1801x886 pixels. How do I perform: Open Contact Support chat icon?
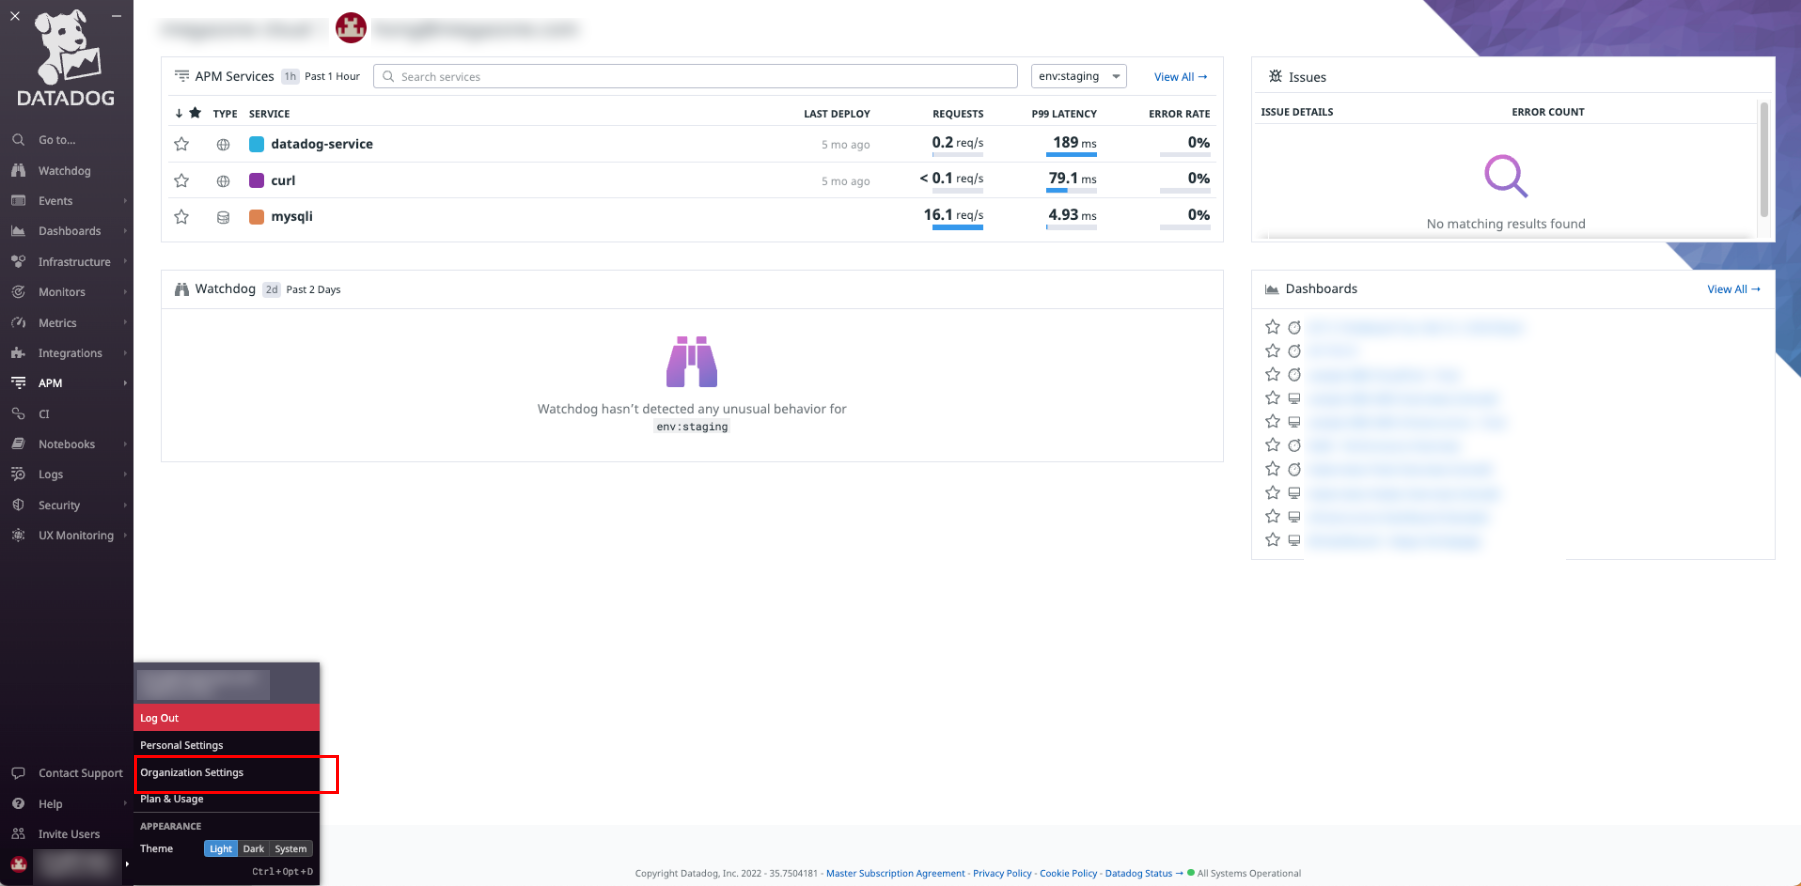tap(18, 773)
